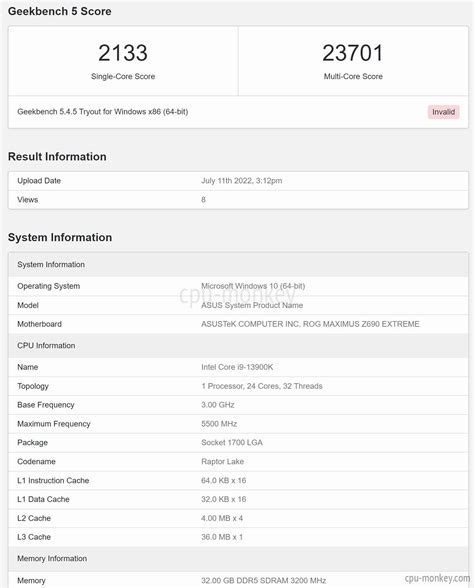Click the gray System Information table header
The height and width of the screenshot is (588, 474).
point(238,264)
